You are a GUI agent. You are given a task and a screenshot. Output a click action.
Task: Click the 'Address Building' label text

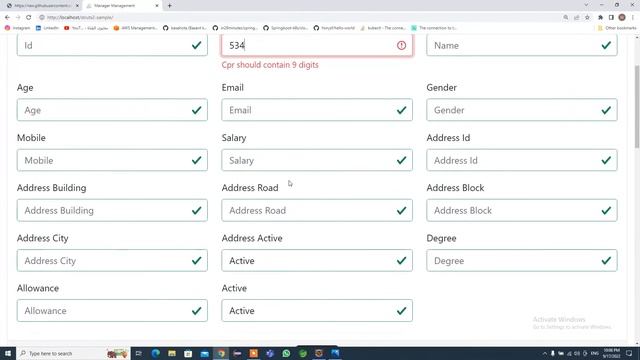click(x=51, y=188)
